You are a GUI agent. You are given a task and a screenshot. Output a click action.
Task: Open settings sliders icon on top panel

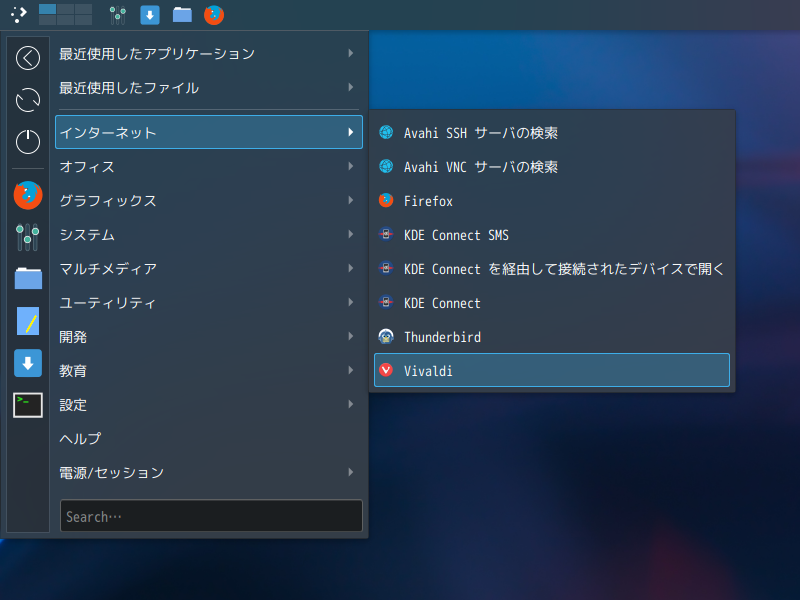[x=117, y=15]
